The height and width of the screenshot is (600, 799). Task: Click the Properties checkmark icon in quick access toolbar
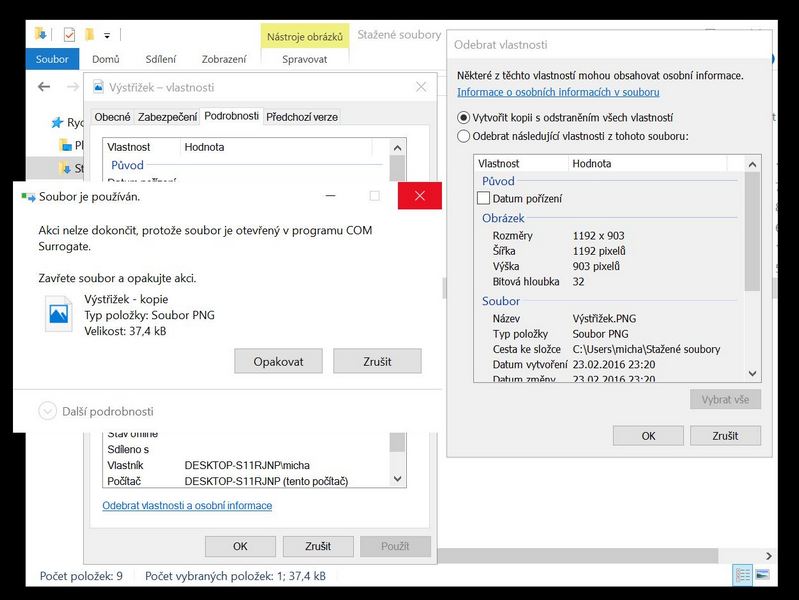[69, 35]
